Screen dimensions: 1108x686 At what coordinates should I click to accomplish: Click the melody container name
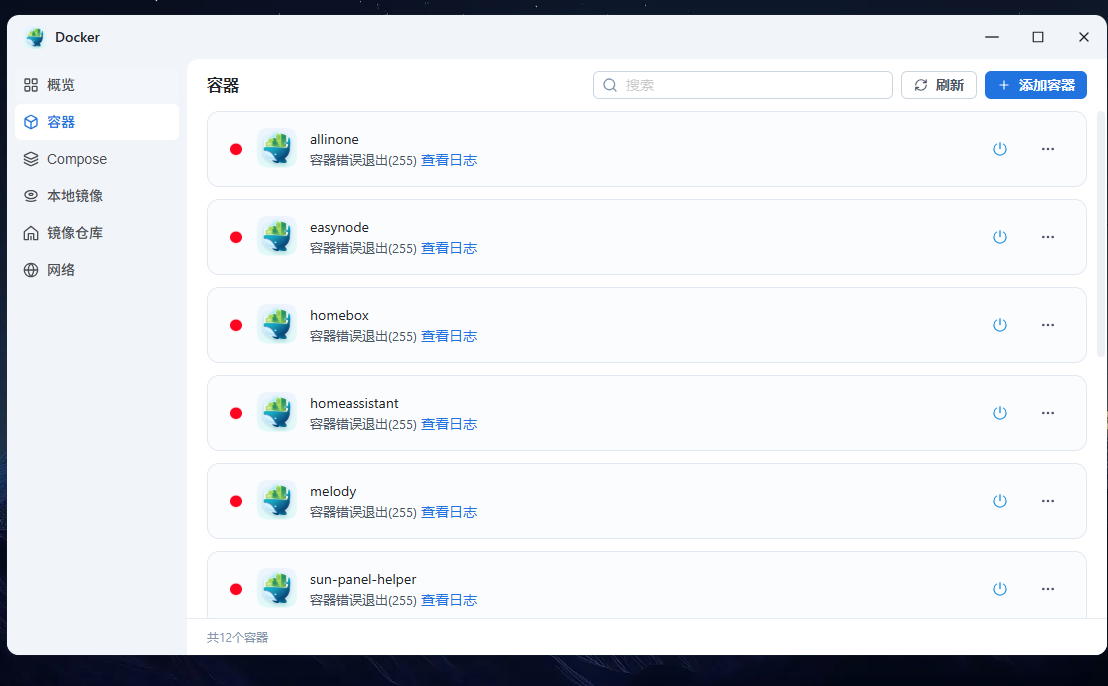tap(333, 492)
